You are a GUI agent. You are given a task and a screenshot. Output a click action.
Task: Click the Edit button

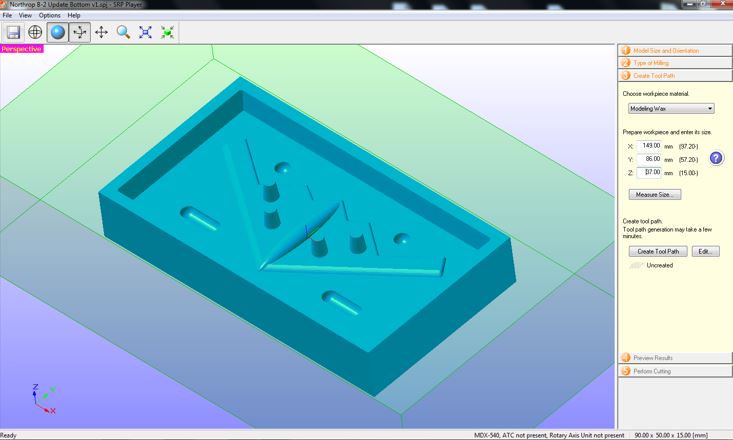(705, 252)
